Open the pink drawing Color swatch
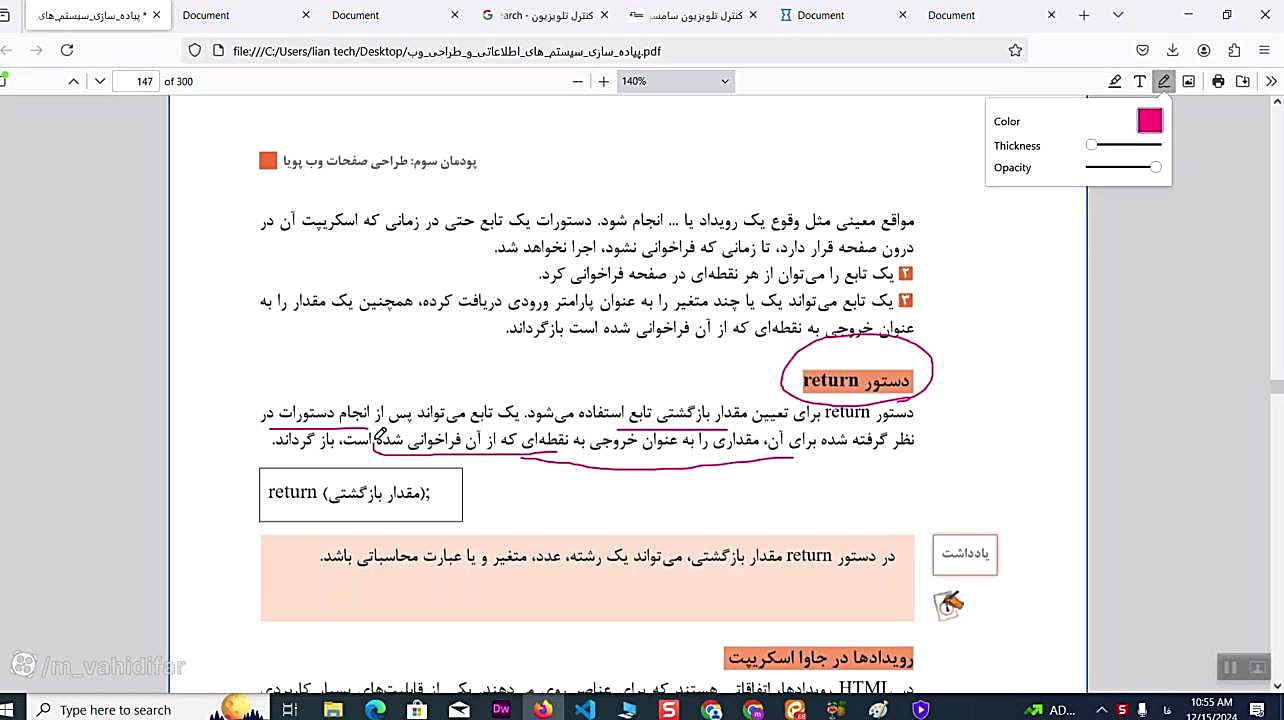Screen dimensions: 1284x720 point(1150,121)
